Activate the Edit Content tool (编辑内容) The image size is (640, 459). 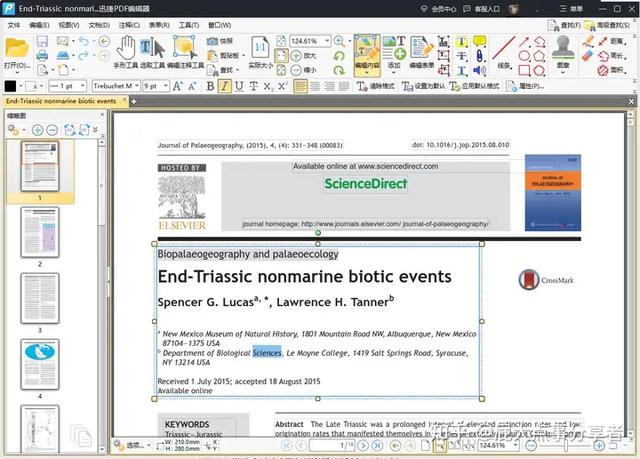point(367,55)
